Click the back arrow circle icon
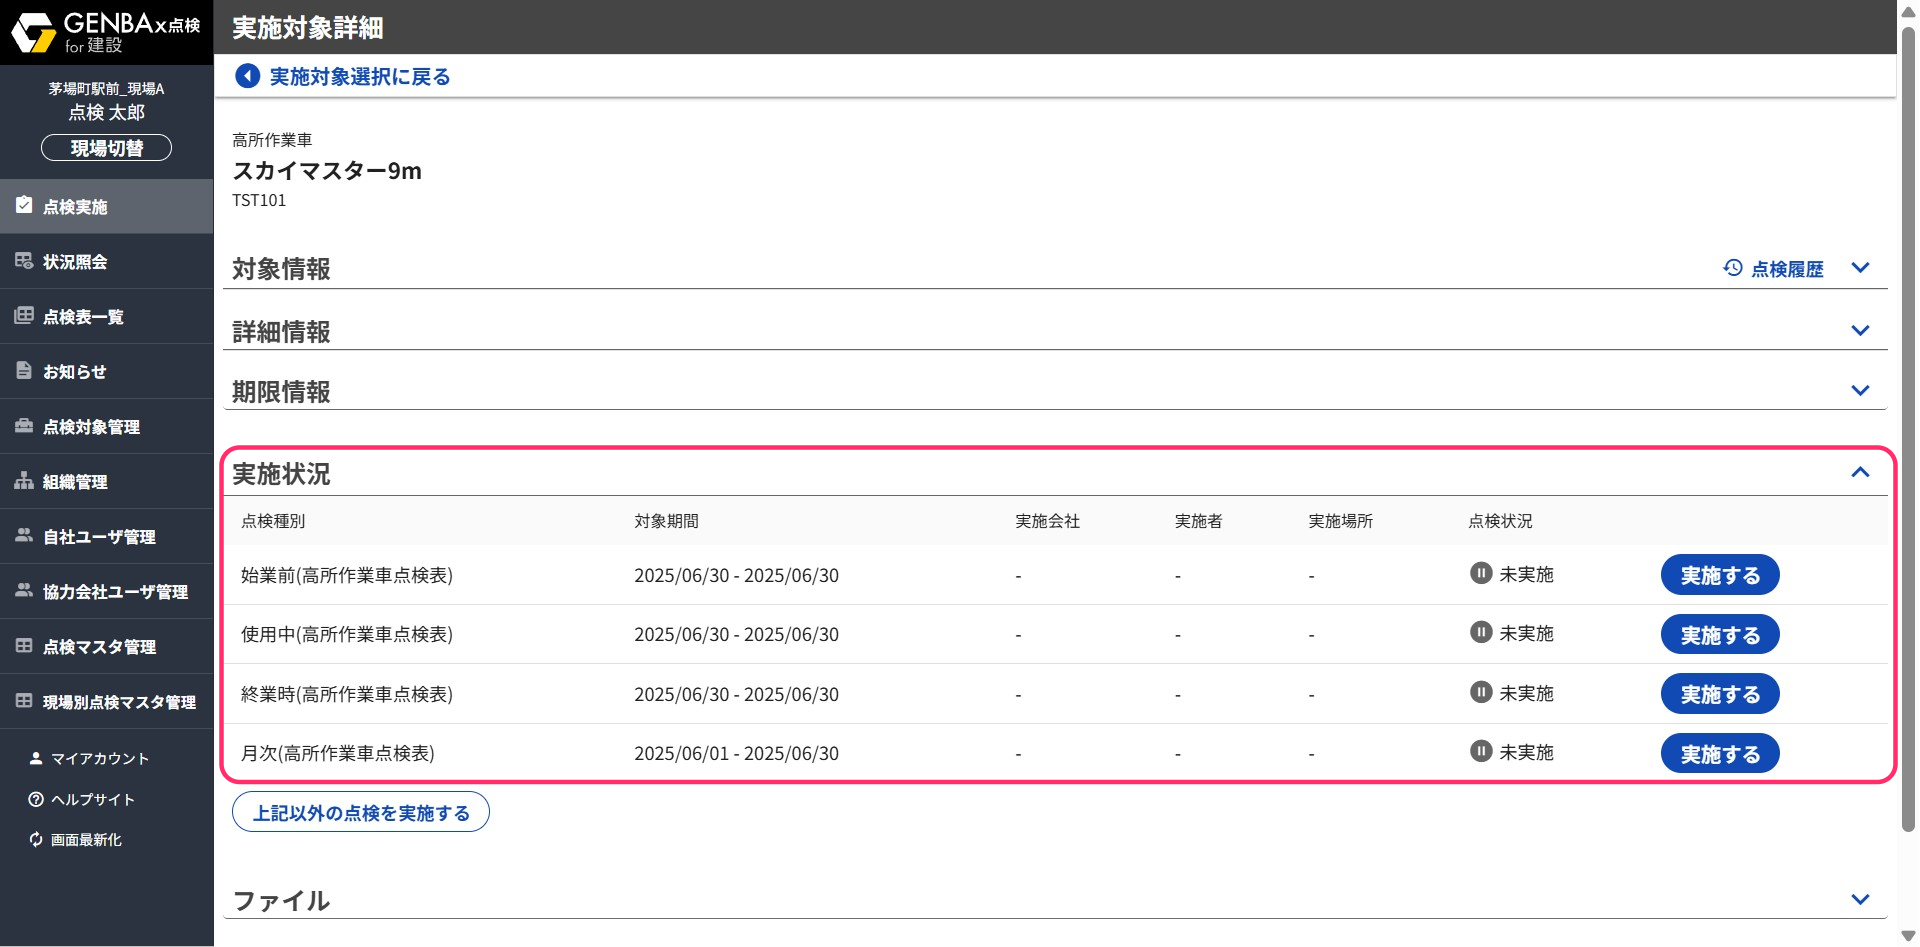1920x947 pixels. click(247, 76)
